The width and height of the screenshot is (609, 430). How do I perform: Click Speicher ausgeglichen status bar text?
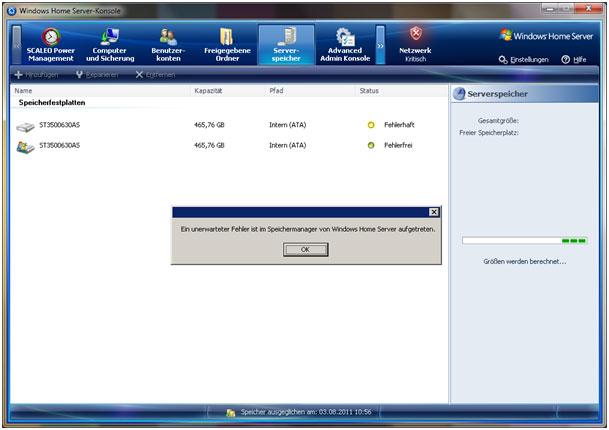(x=306, y=412)
